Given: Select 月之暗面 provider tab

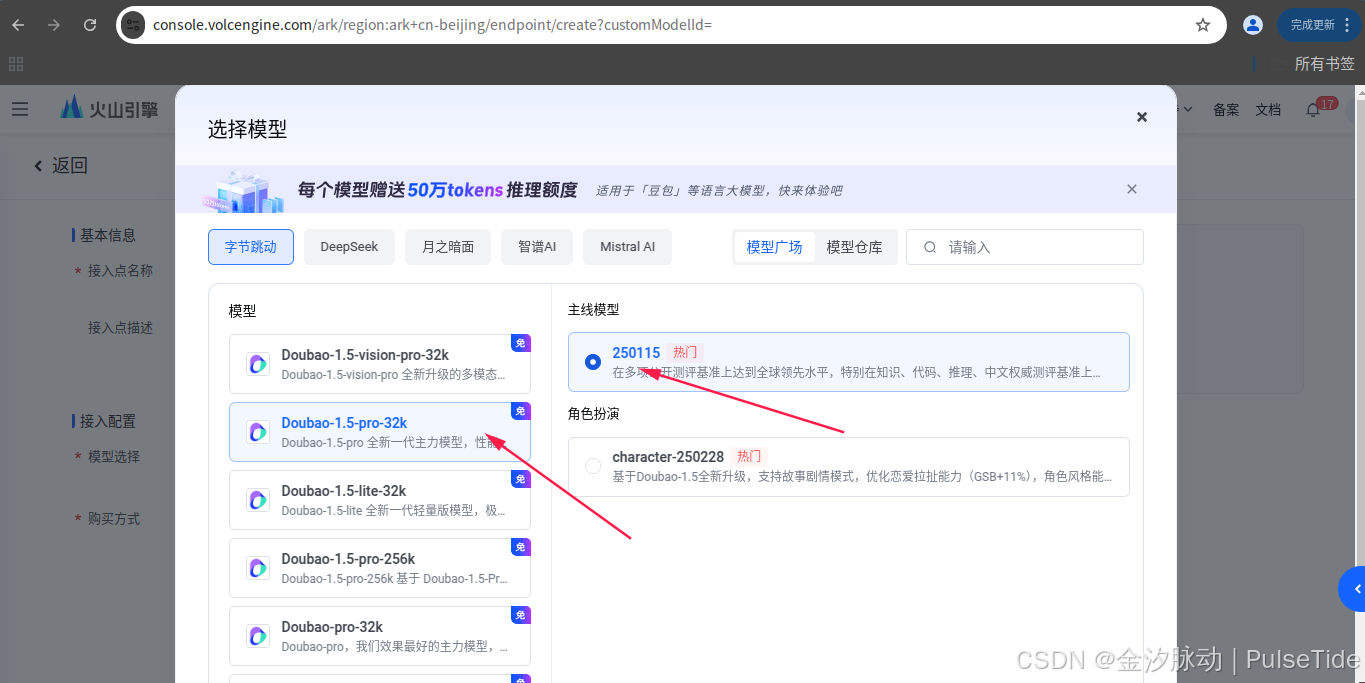Looking at the screenshot, I should pyautogui.click(x=448, y=247).
